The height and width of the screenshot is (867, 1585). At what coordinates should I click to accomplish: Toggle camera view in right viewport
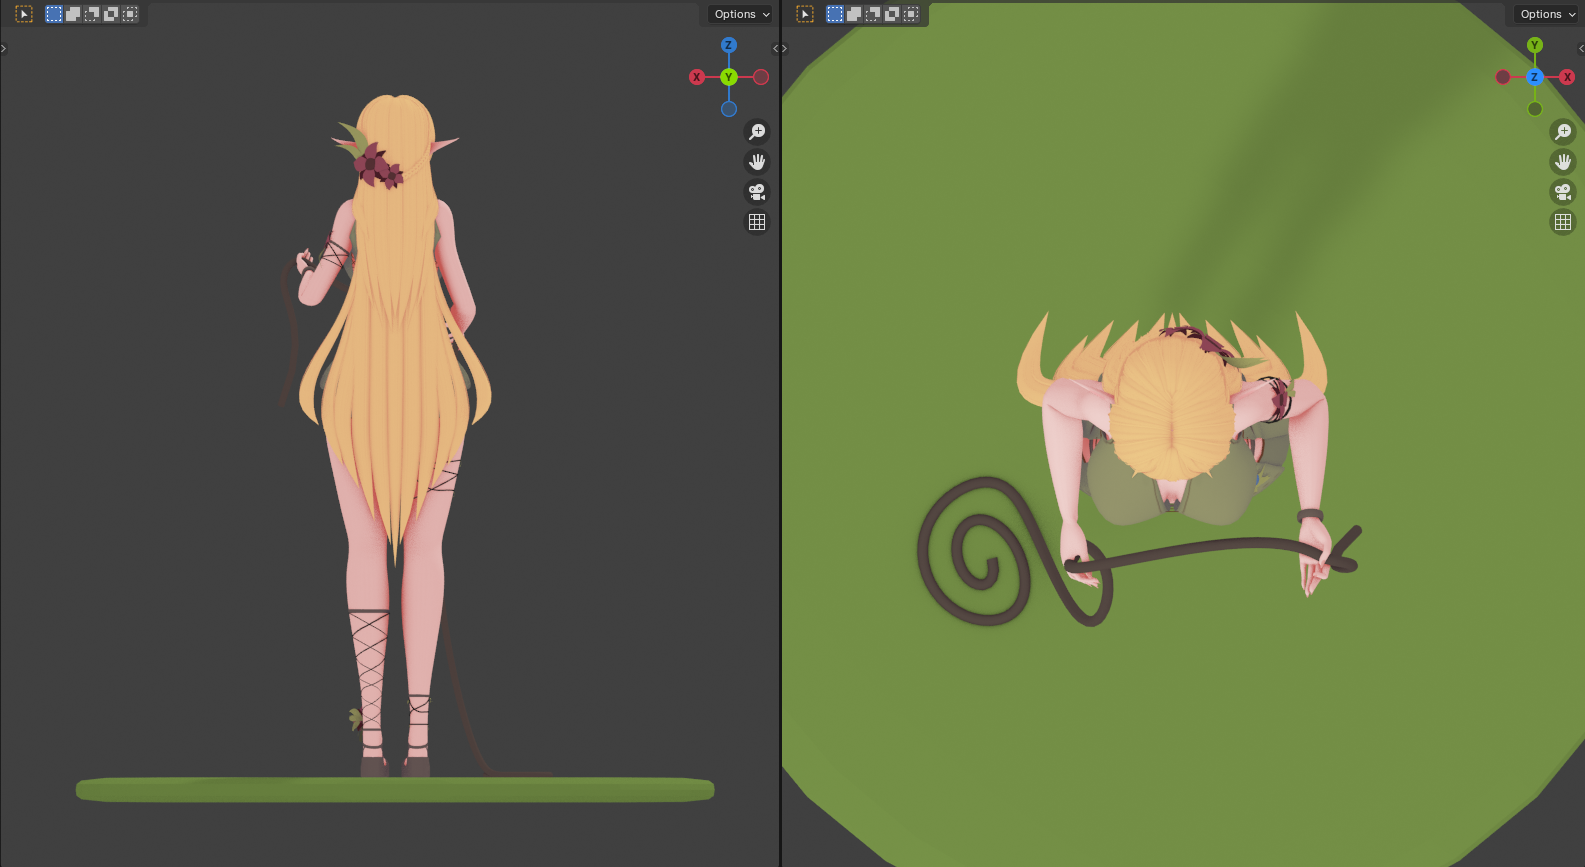coord(1562,192)
